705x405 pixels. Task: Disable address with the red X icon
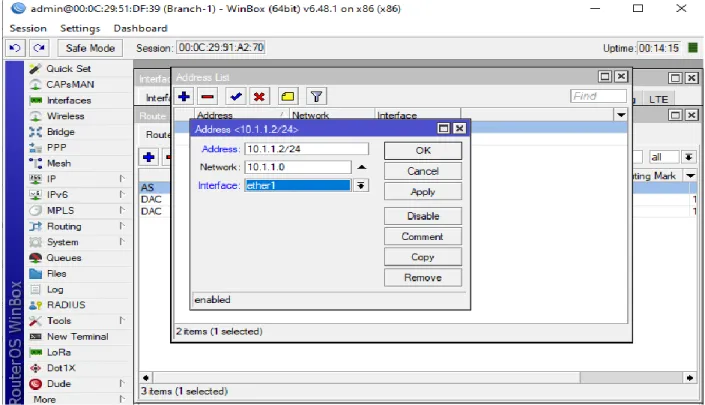pyautogui.click(x=259, y=96)
